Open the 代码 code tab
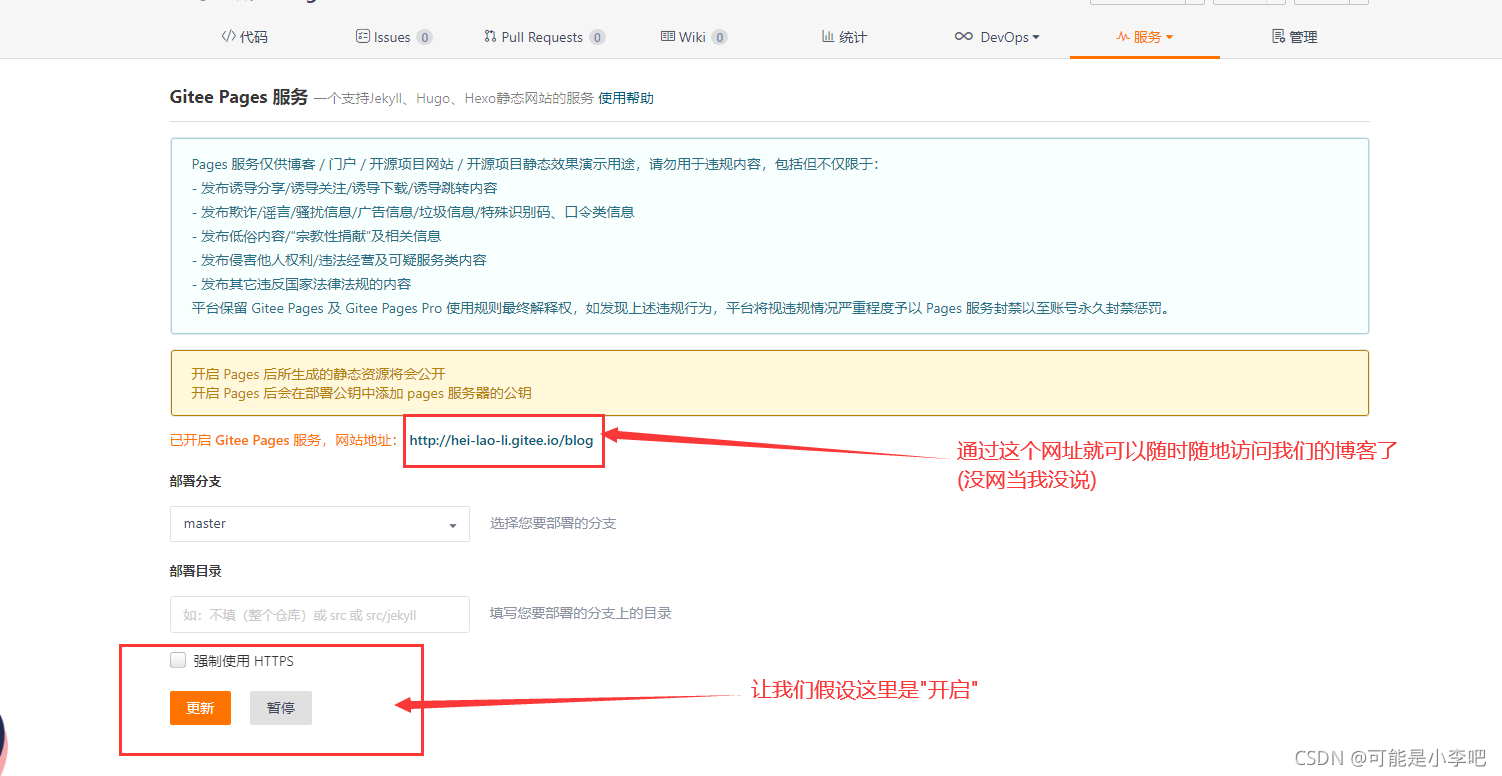The image size is (1502, 776). [x=245, y=37]
